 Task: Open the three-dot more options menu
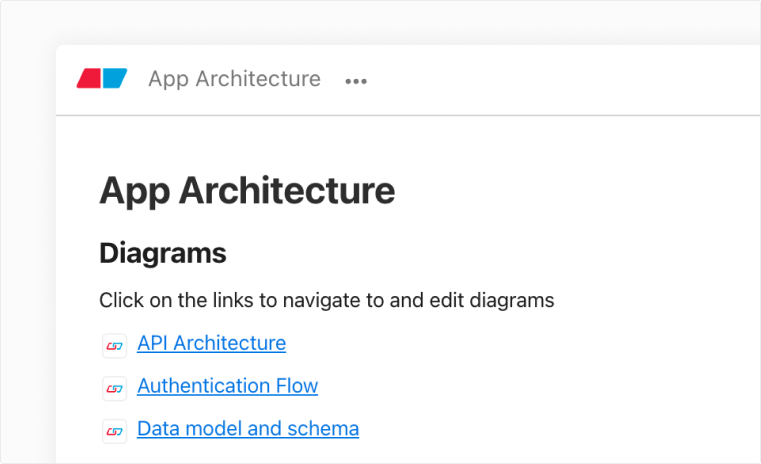coord(356,81)
